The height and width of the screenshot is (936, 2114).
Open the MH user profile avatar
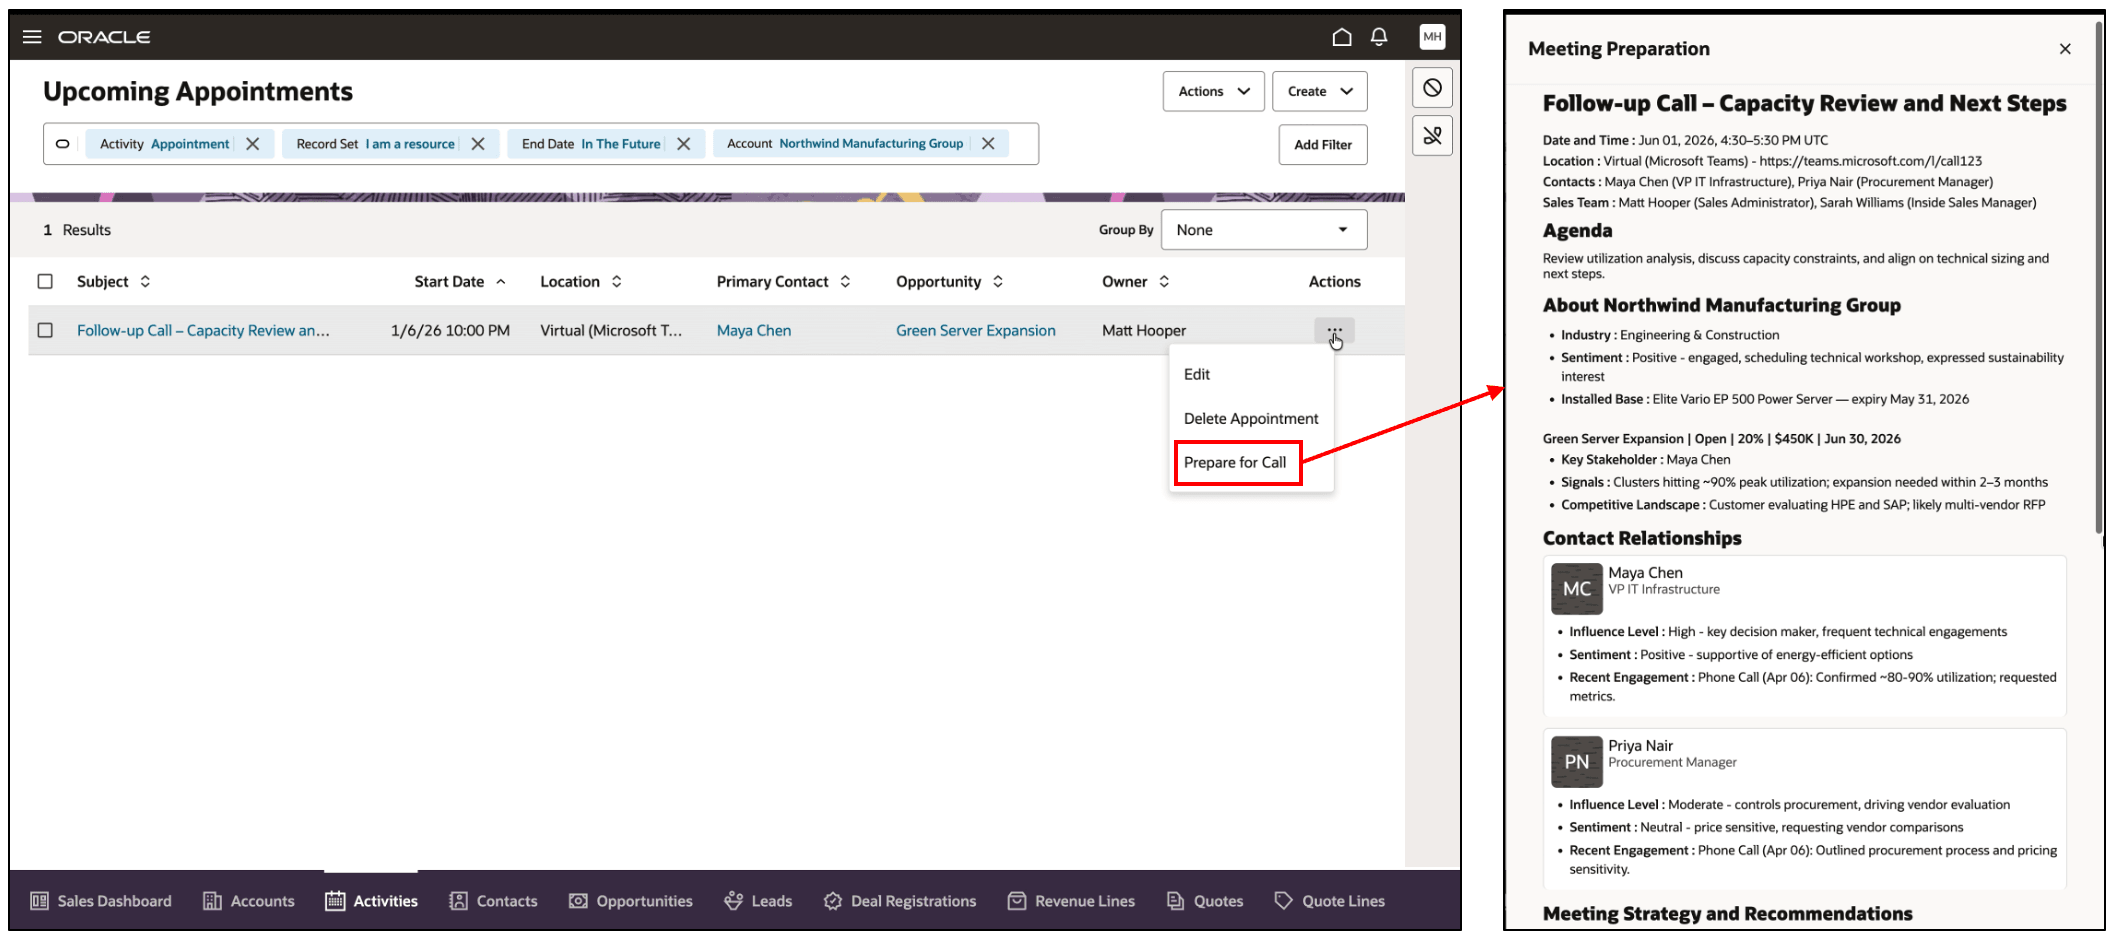(1432, 37)
